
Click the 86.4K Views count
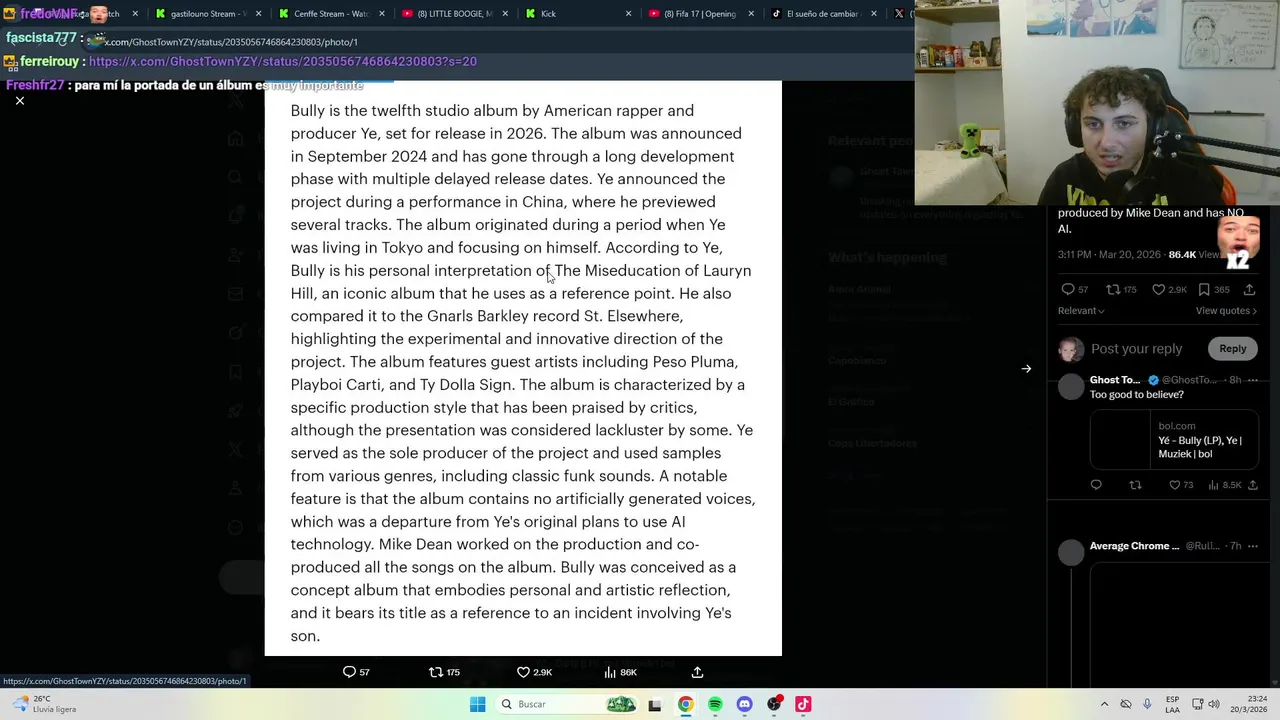pos(1194,255)
